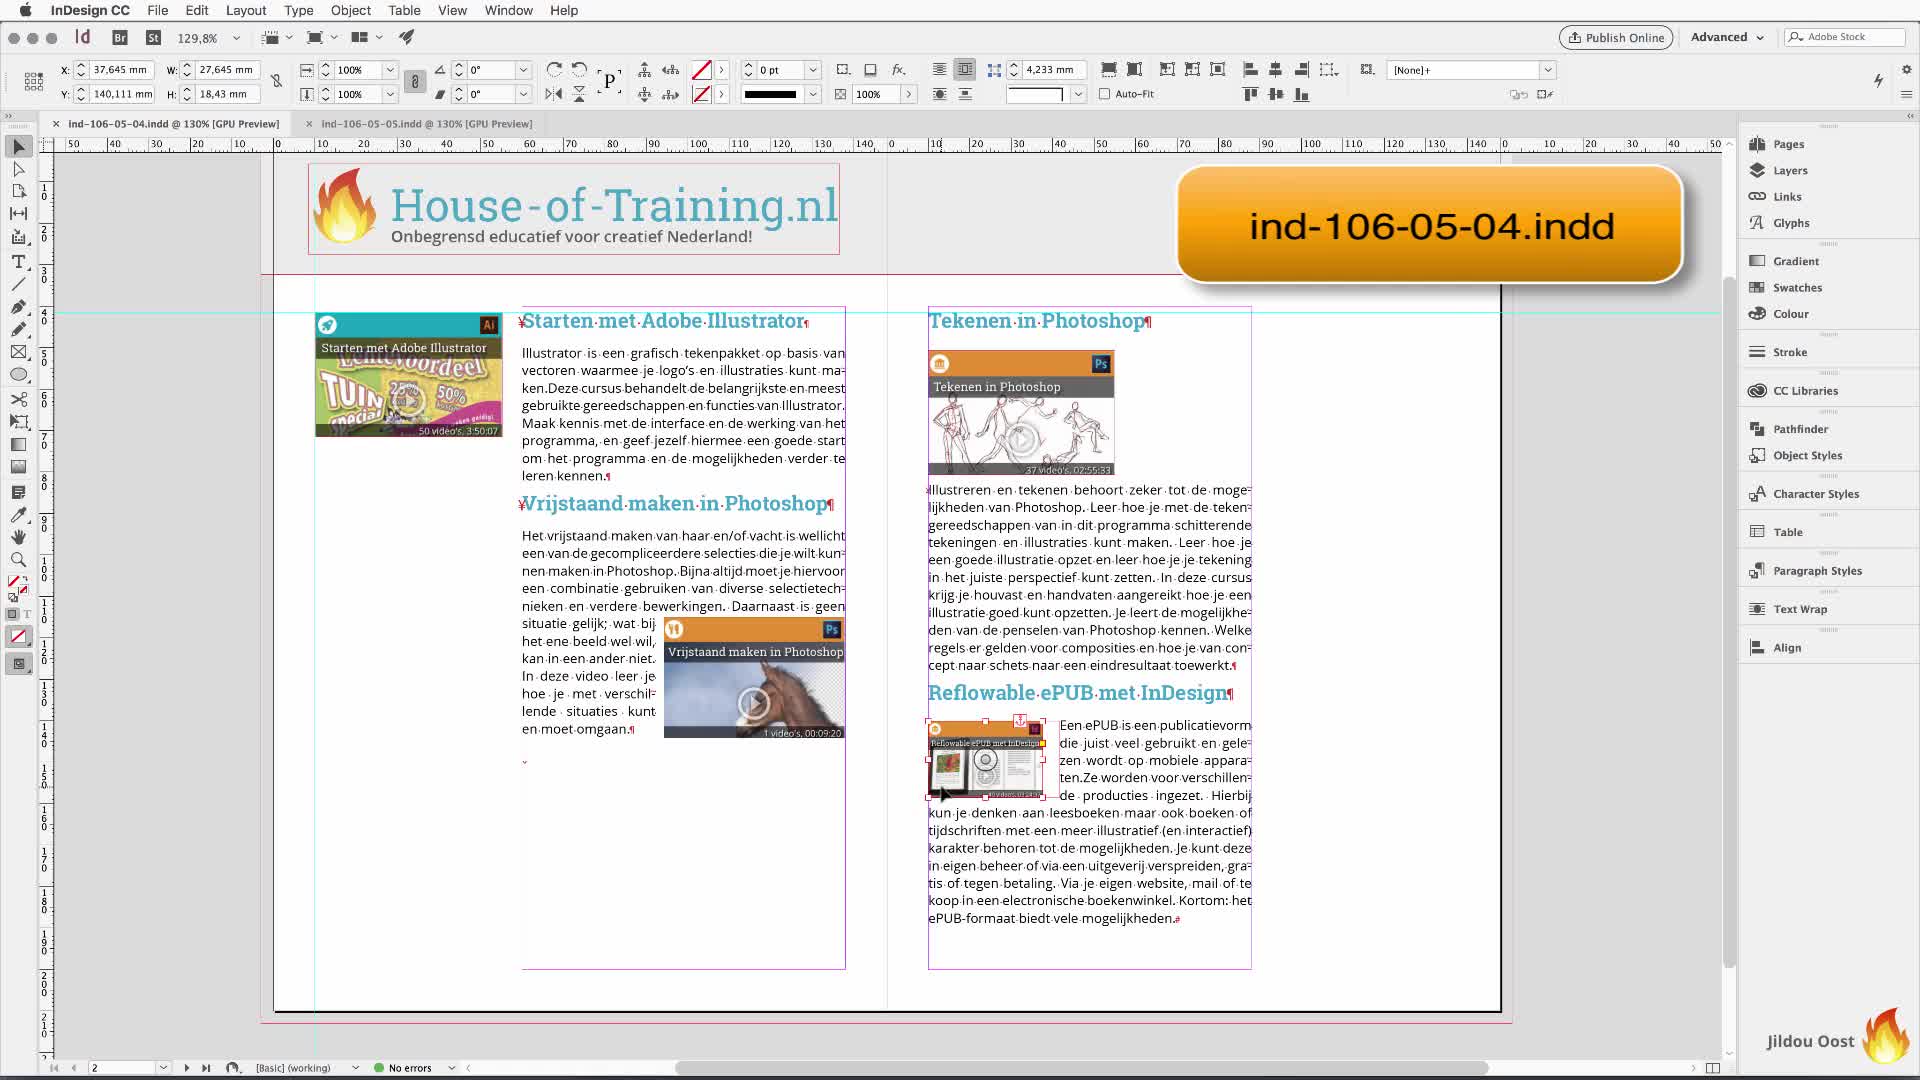Open the preflight No errors menu arrow
Image resolution: width=1920 pixels, height=1080 pixels.
point(452,1068)
